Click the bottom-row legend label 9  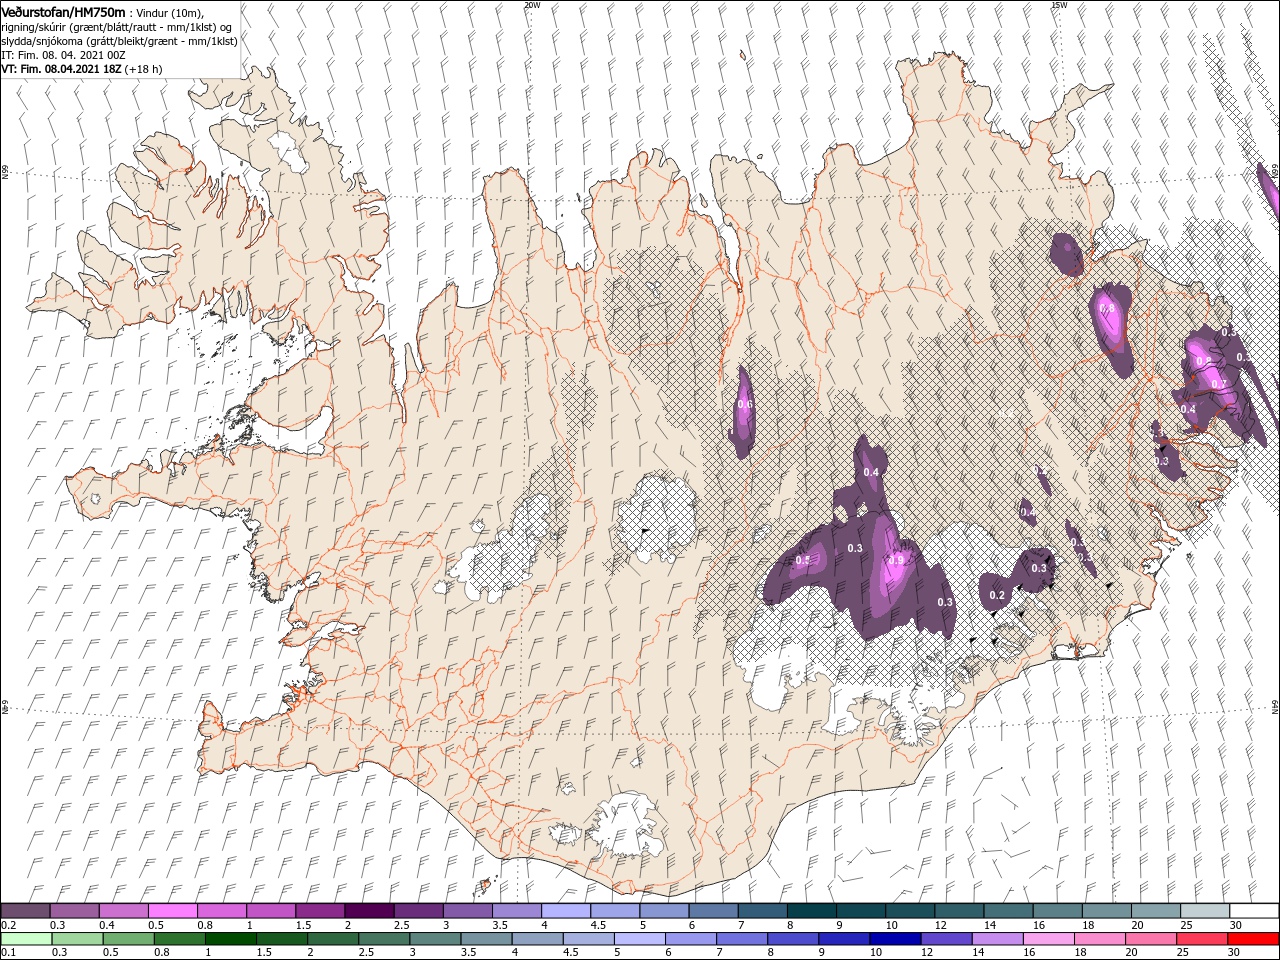(x=822, y=953)
